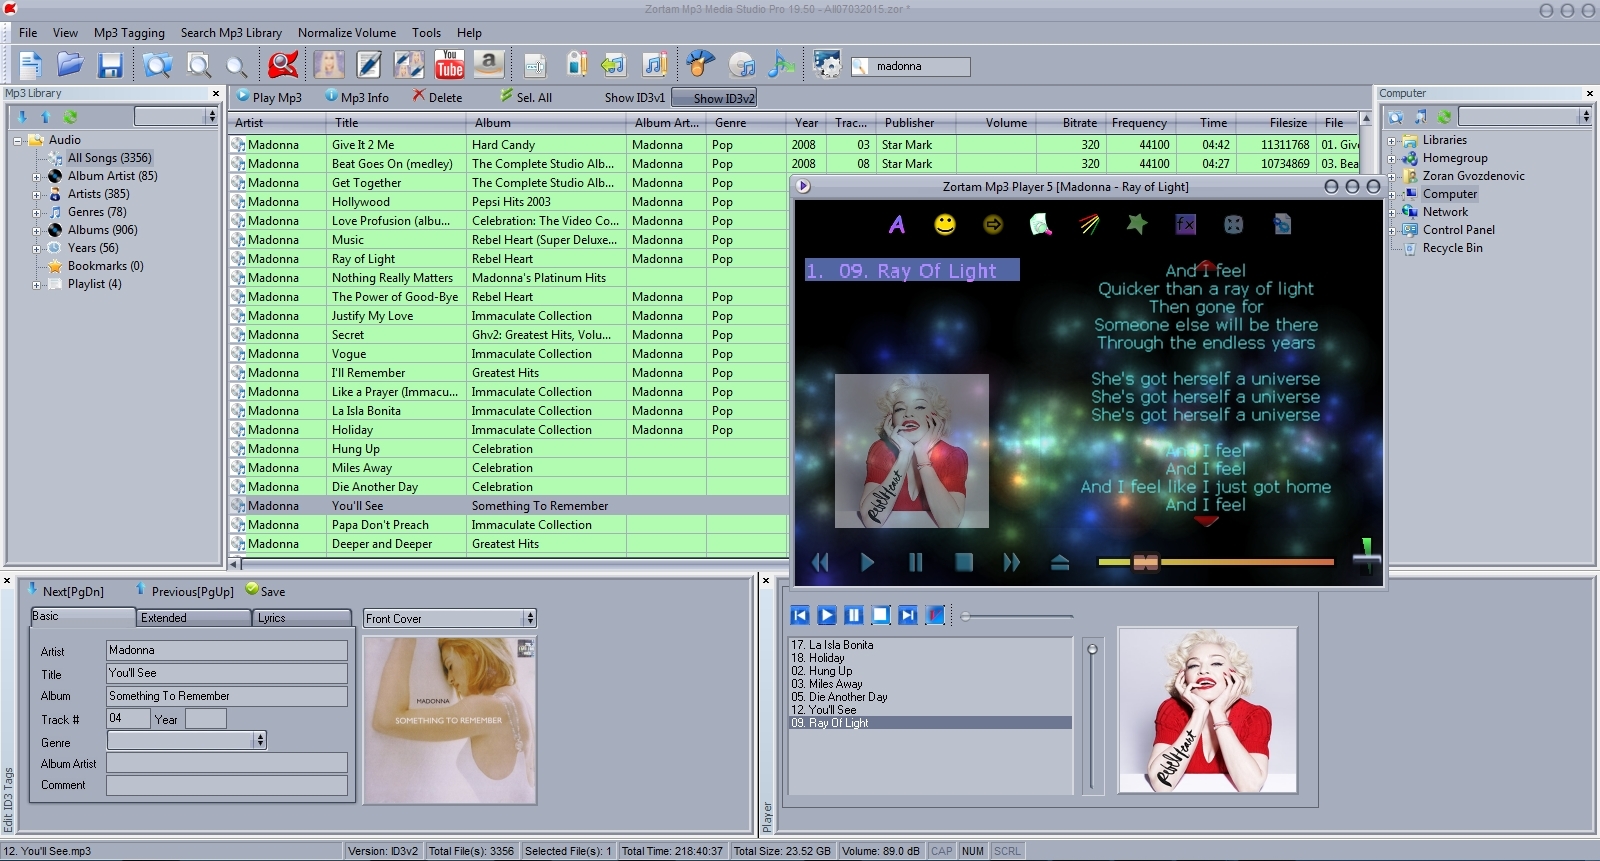
Task: Click the document magnifier player icon
Action: coord(1041,225)
